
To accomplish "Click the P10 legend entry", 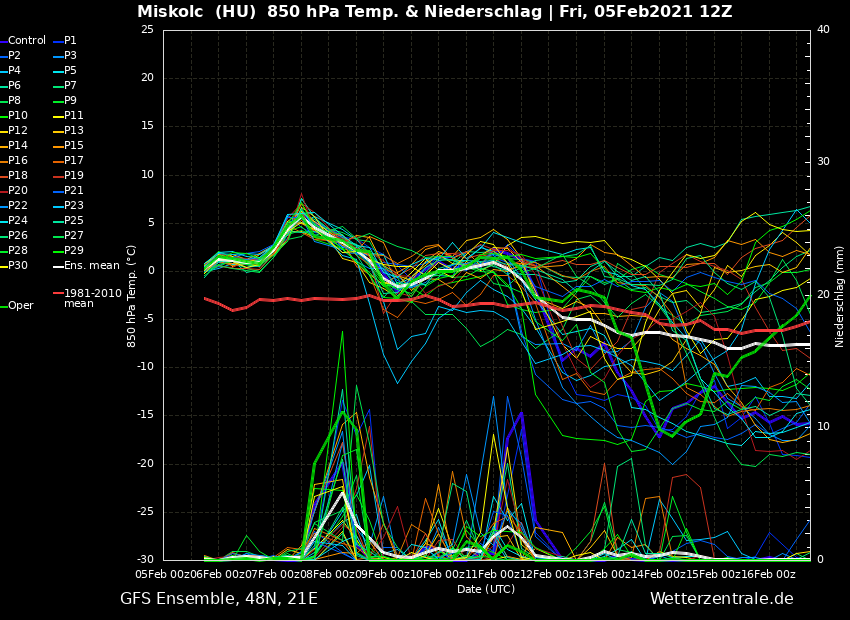I will 18,116.
